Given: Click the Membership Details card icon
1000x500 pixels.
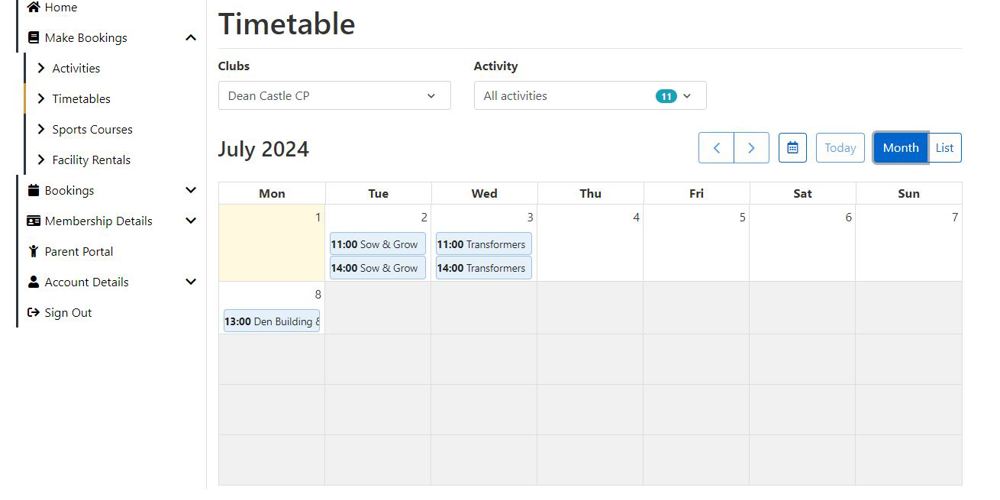Looking at the screenshot, I should (33, 221).
